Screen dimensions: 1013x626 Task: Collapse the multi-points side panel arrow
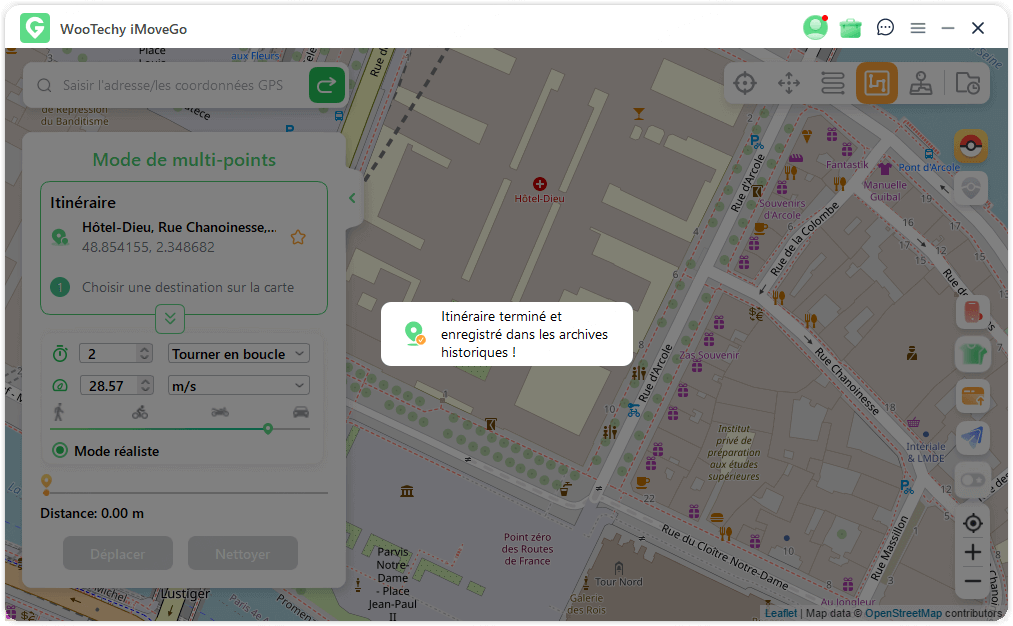(352, 198)
